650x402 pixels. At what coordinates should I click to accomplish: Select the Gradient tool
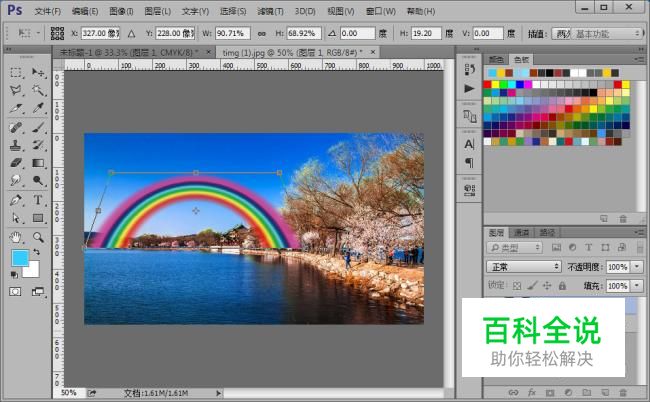coord(39,163)
